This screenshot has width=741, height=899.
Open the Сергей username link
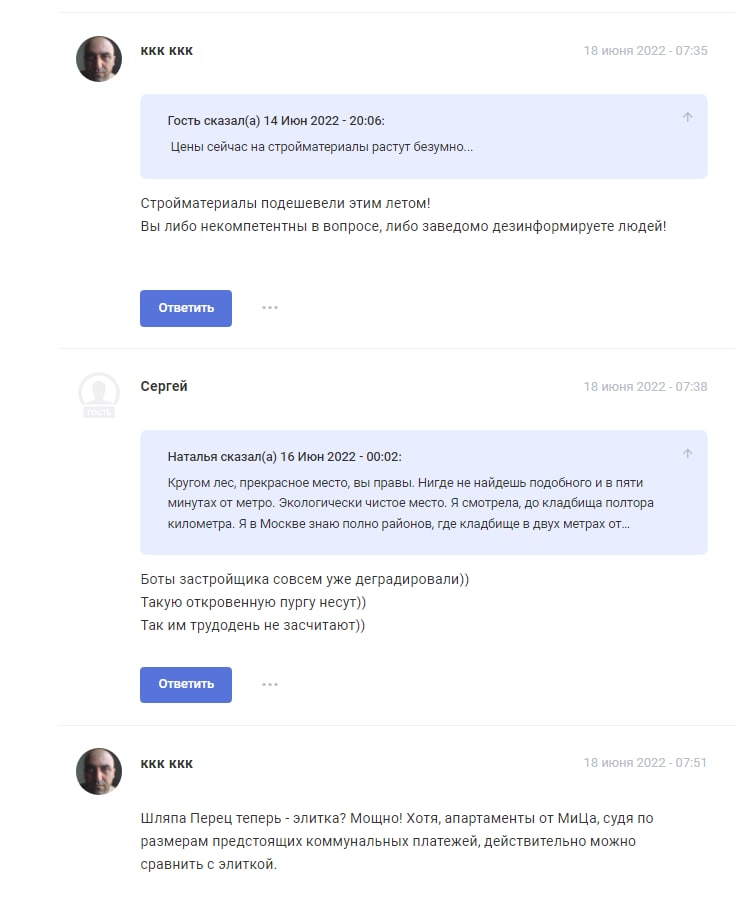coord(164,386)
